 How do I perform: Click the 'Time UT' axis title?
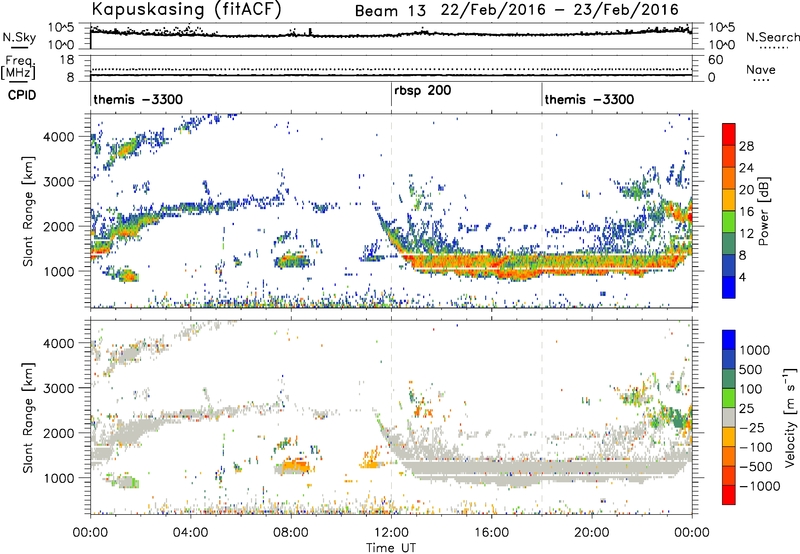[391, 548]
